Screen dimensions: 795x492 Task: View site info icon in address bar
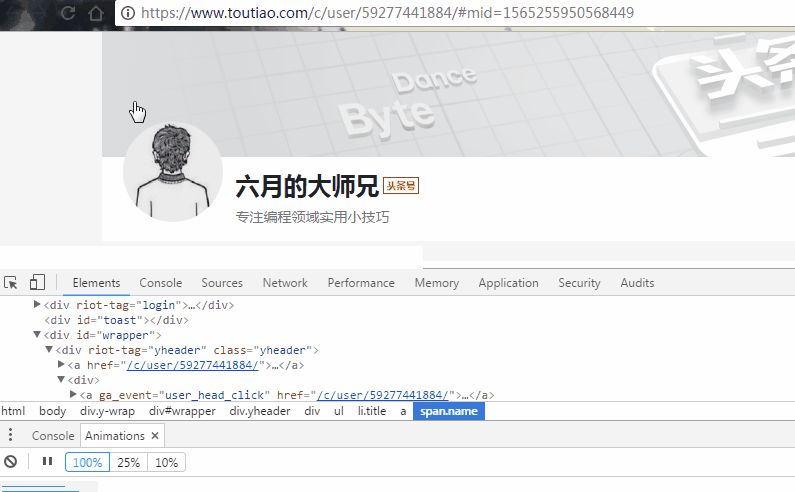pyautogui.click(x=128, y=13)
